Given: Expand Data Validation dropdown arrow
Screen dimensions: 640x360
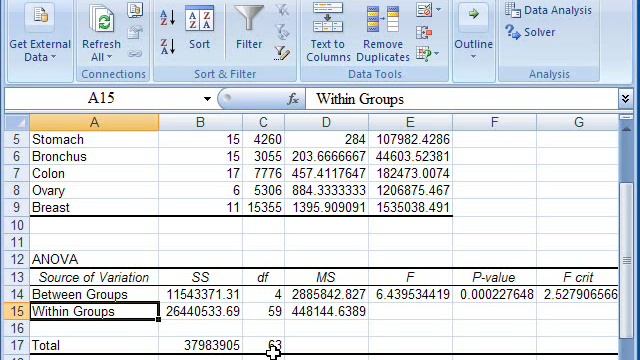Looking at the screenshot, I should (438, 9).
